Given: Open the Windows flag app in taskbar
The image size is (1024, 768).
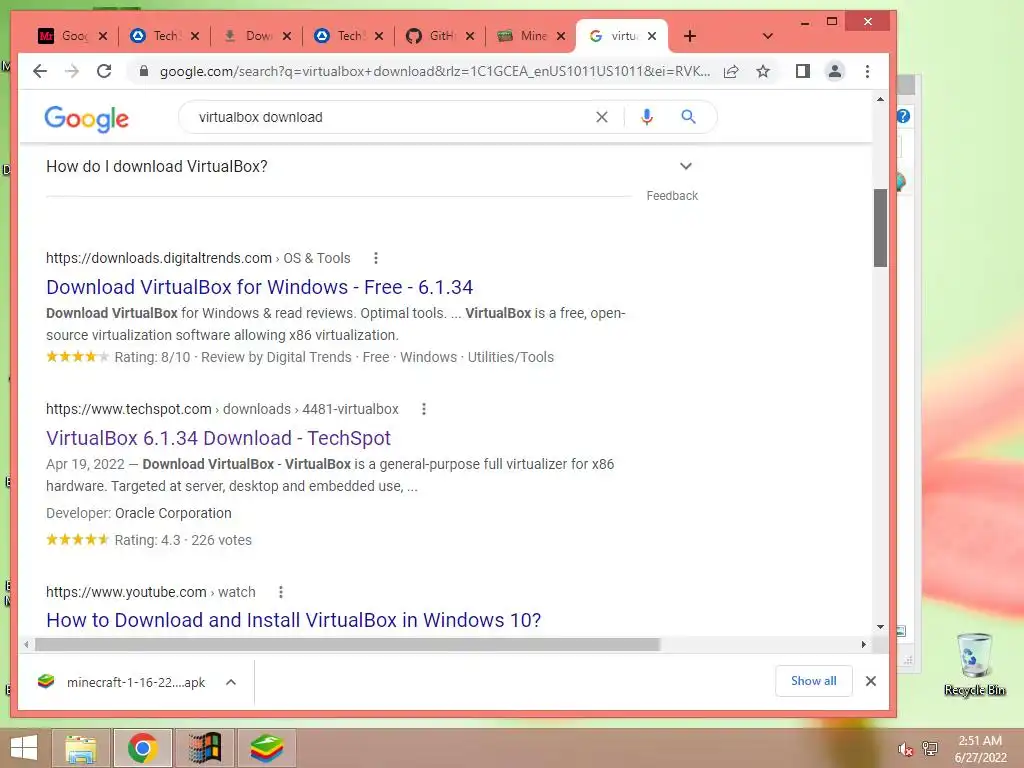Looking at the screenshot, I should click(204, 748).
